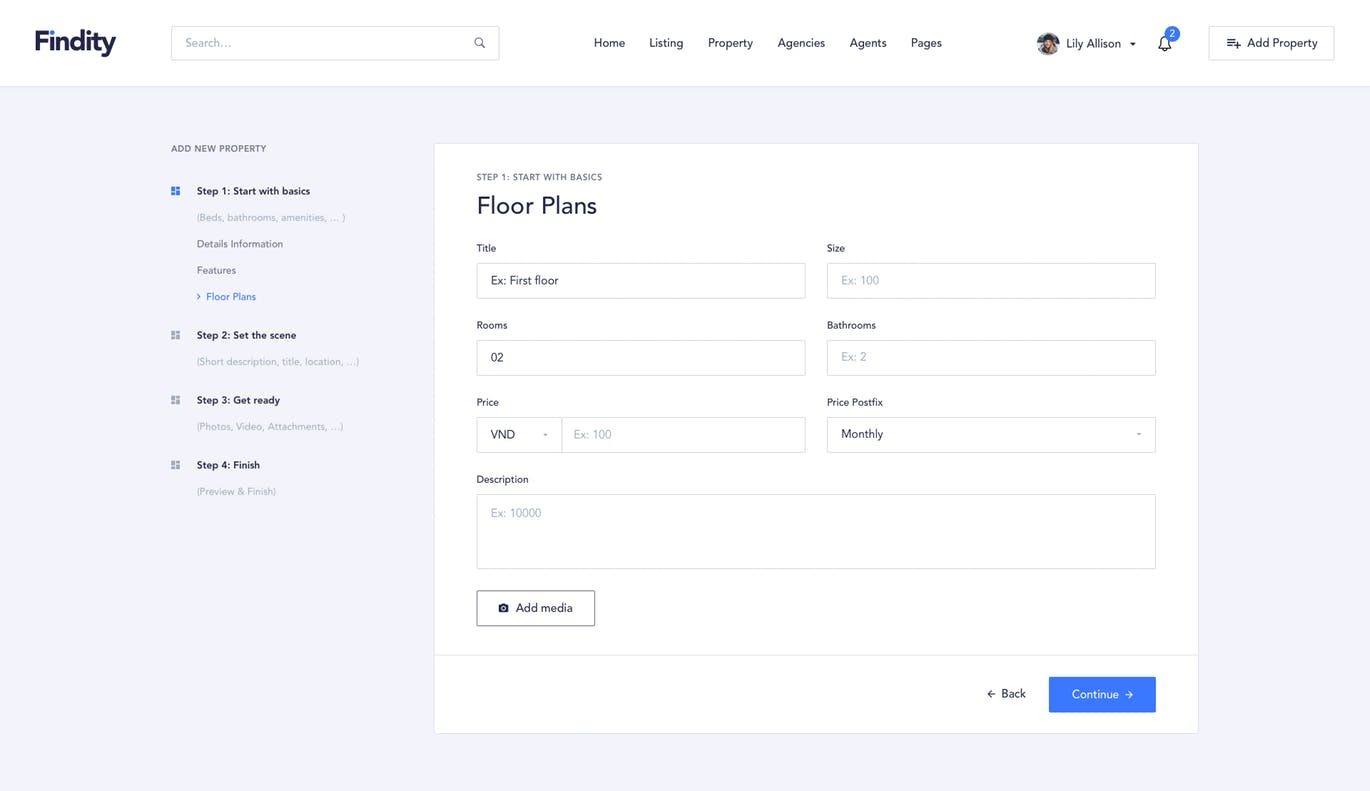Screen dimensions: 1370x791
Task: Go to the Agencies nav item
Action: coord(801,43)
